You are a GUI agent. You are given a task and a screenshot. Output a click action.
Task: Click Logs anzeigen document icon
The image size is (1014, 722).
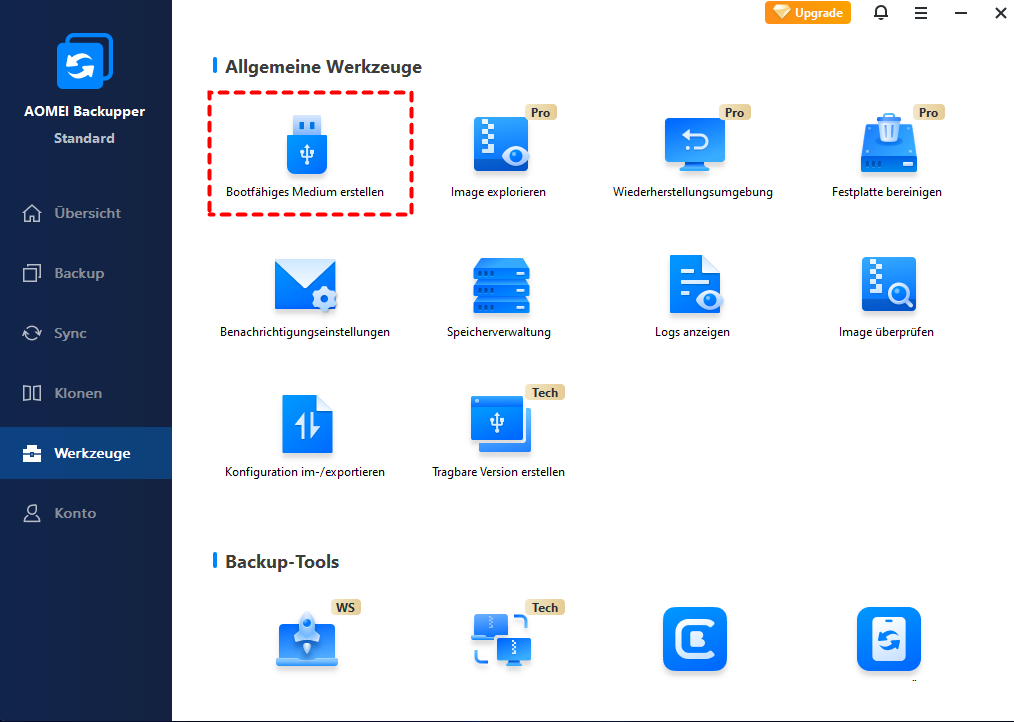pyautogui.click(x=694, y=286)
